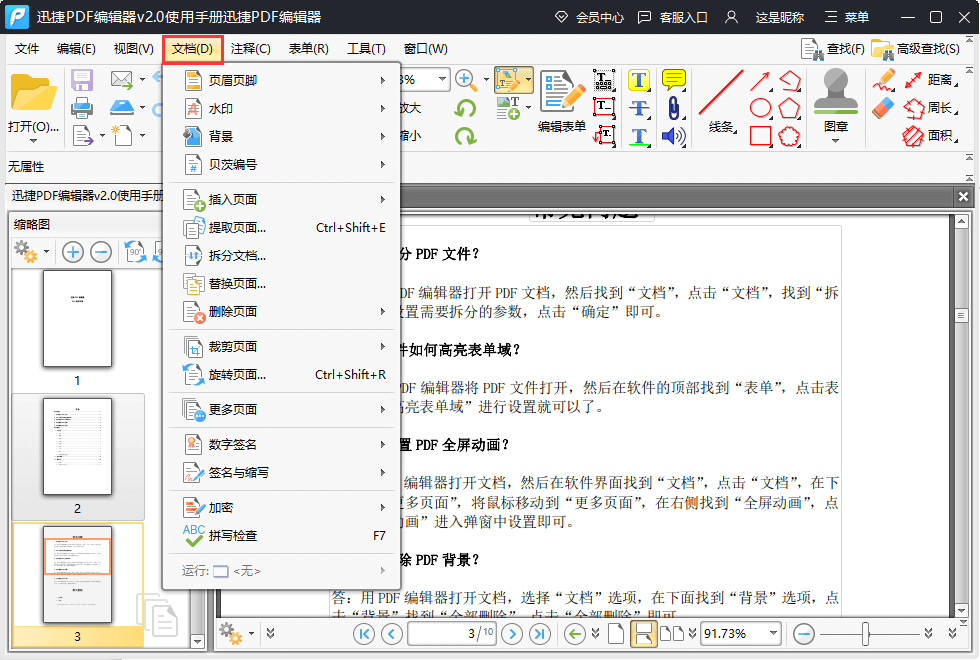The width and height of the screenshot is (980, 660).
Task: Click the zoom slider handle
Action: coord(866,633)
